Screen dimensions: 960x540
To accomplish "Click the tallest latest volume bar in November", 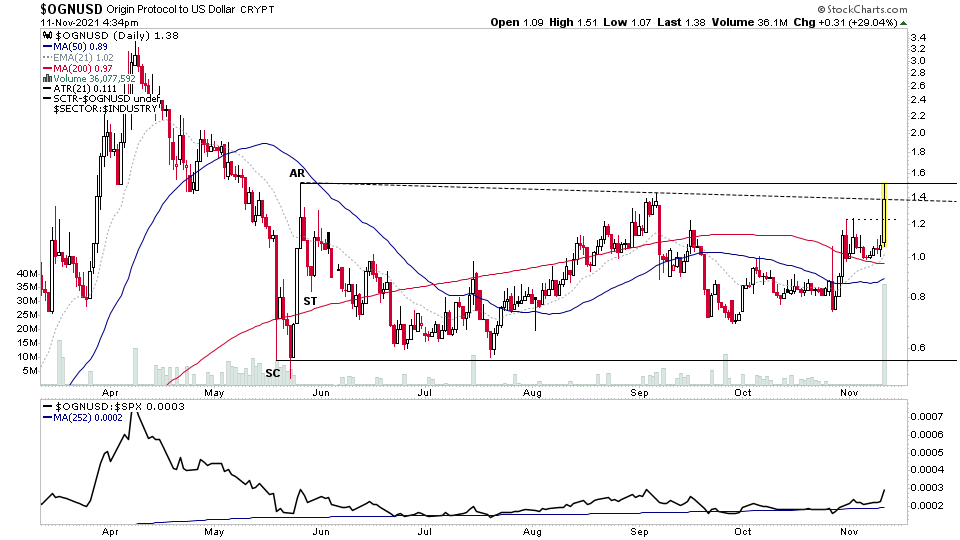I will click(x=884, y=334).
